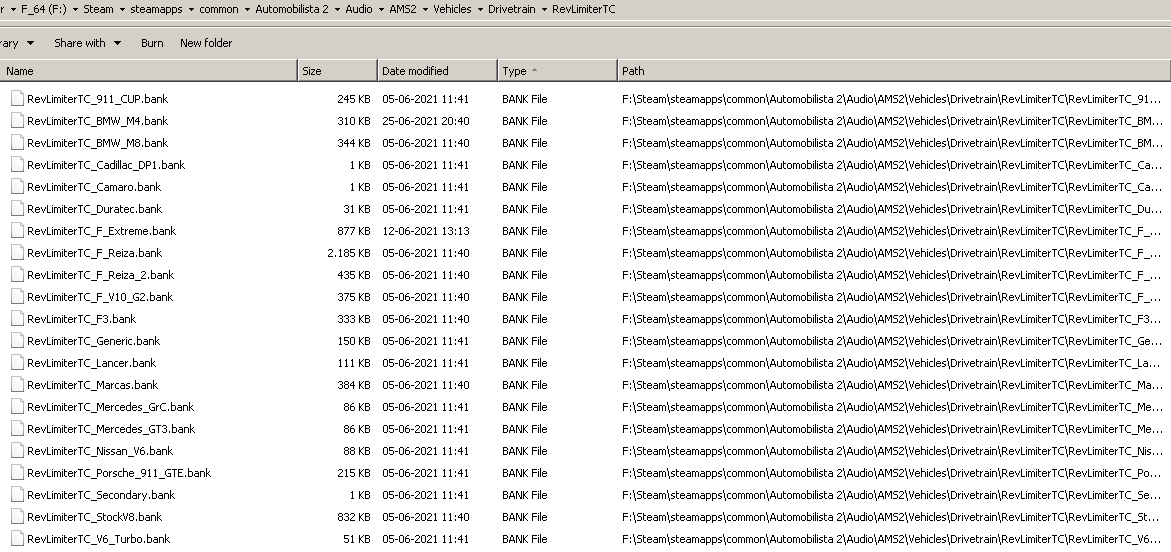
Task: Click file icon of RevLimiterTC_F_Reiza_2.bank
Action: pyautogui.click(x=17, y=275)
